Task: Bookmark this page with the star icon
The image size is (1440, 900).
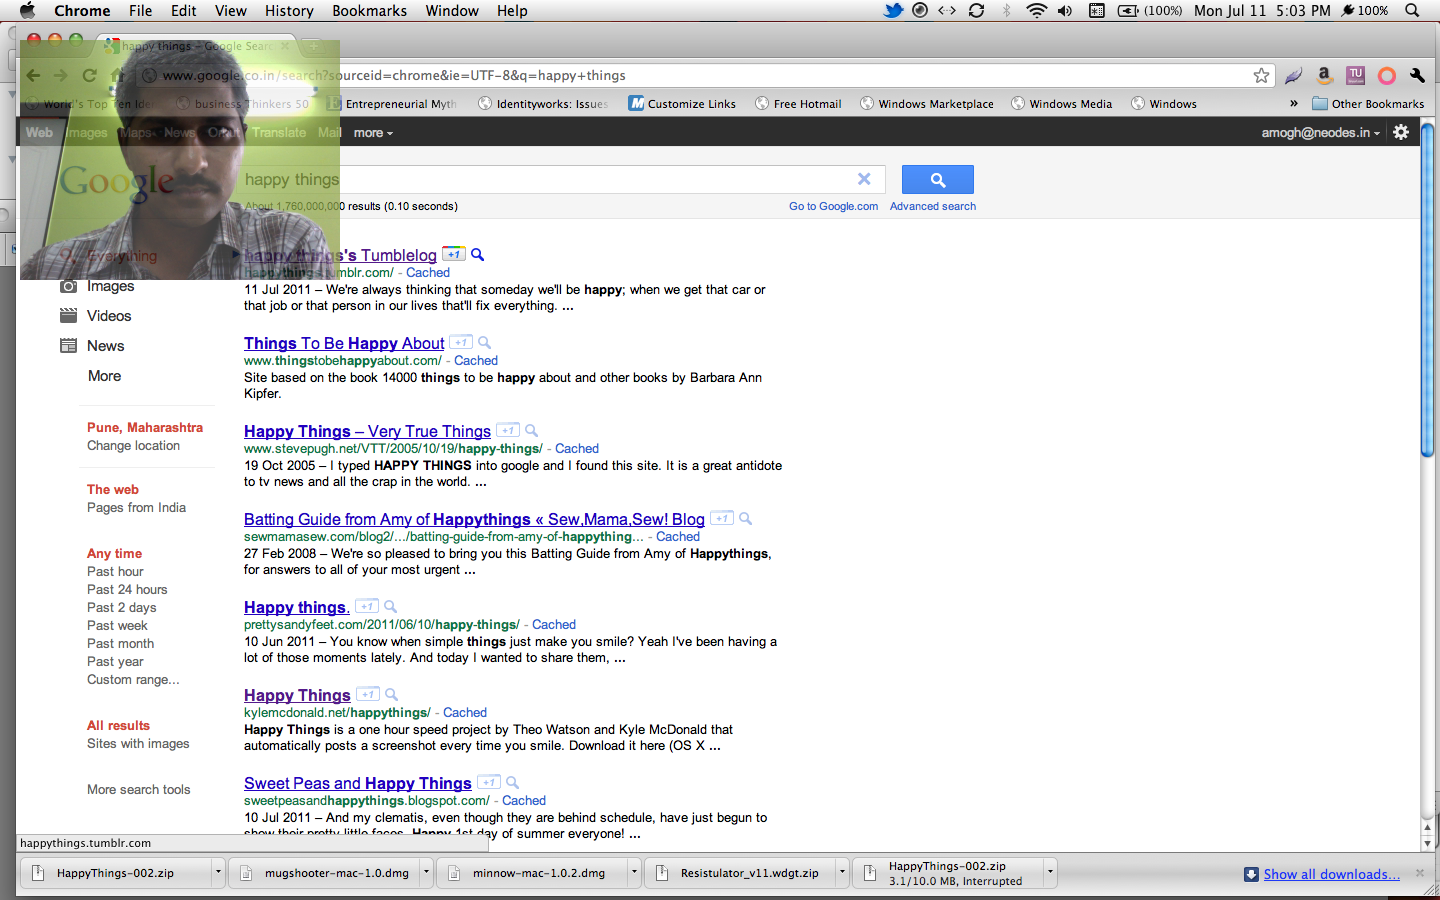Action: pyautogui.click(x=1261, y=76)
